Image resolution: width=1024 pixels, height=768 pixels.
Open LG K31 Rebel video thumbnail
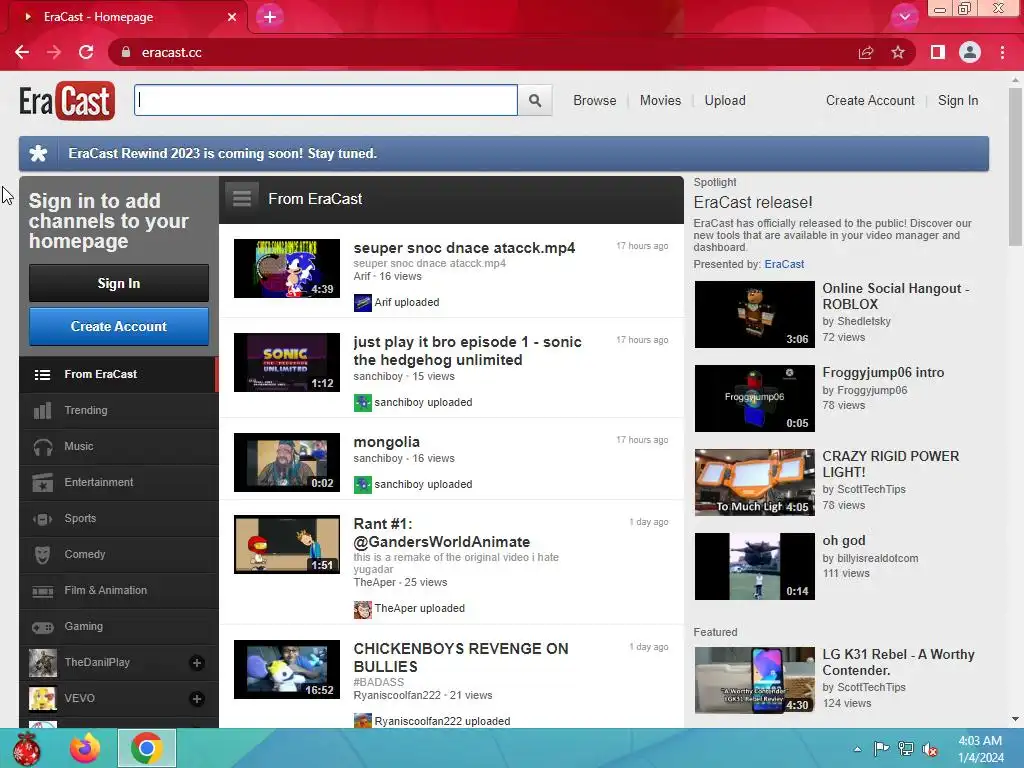pyautogui.click(x=754, y=680)
